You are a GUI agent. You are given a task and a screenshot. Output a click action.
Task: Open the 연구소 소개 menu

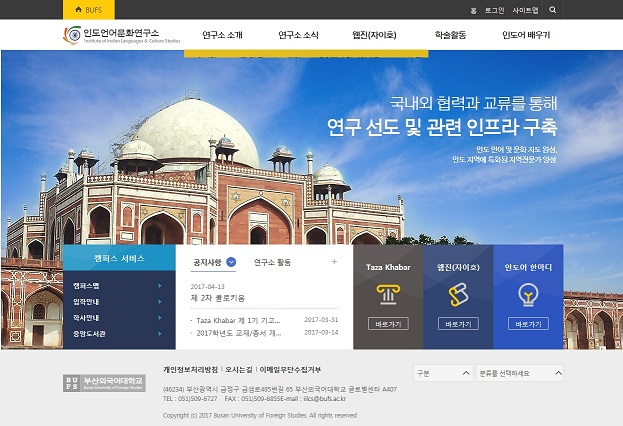[x=222, y=35]
